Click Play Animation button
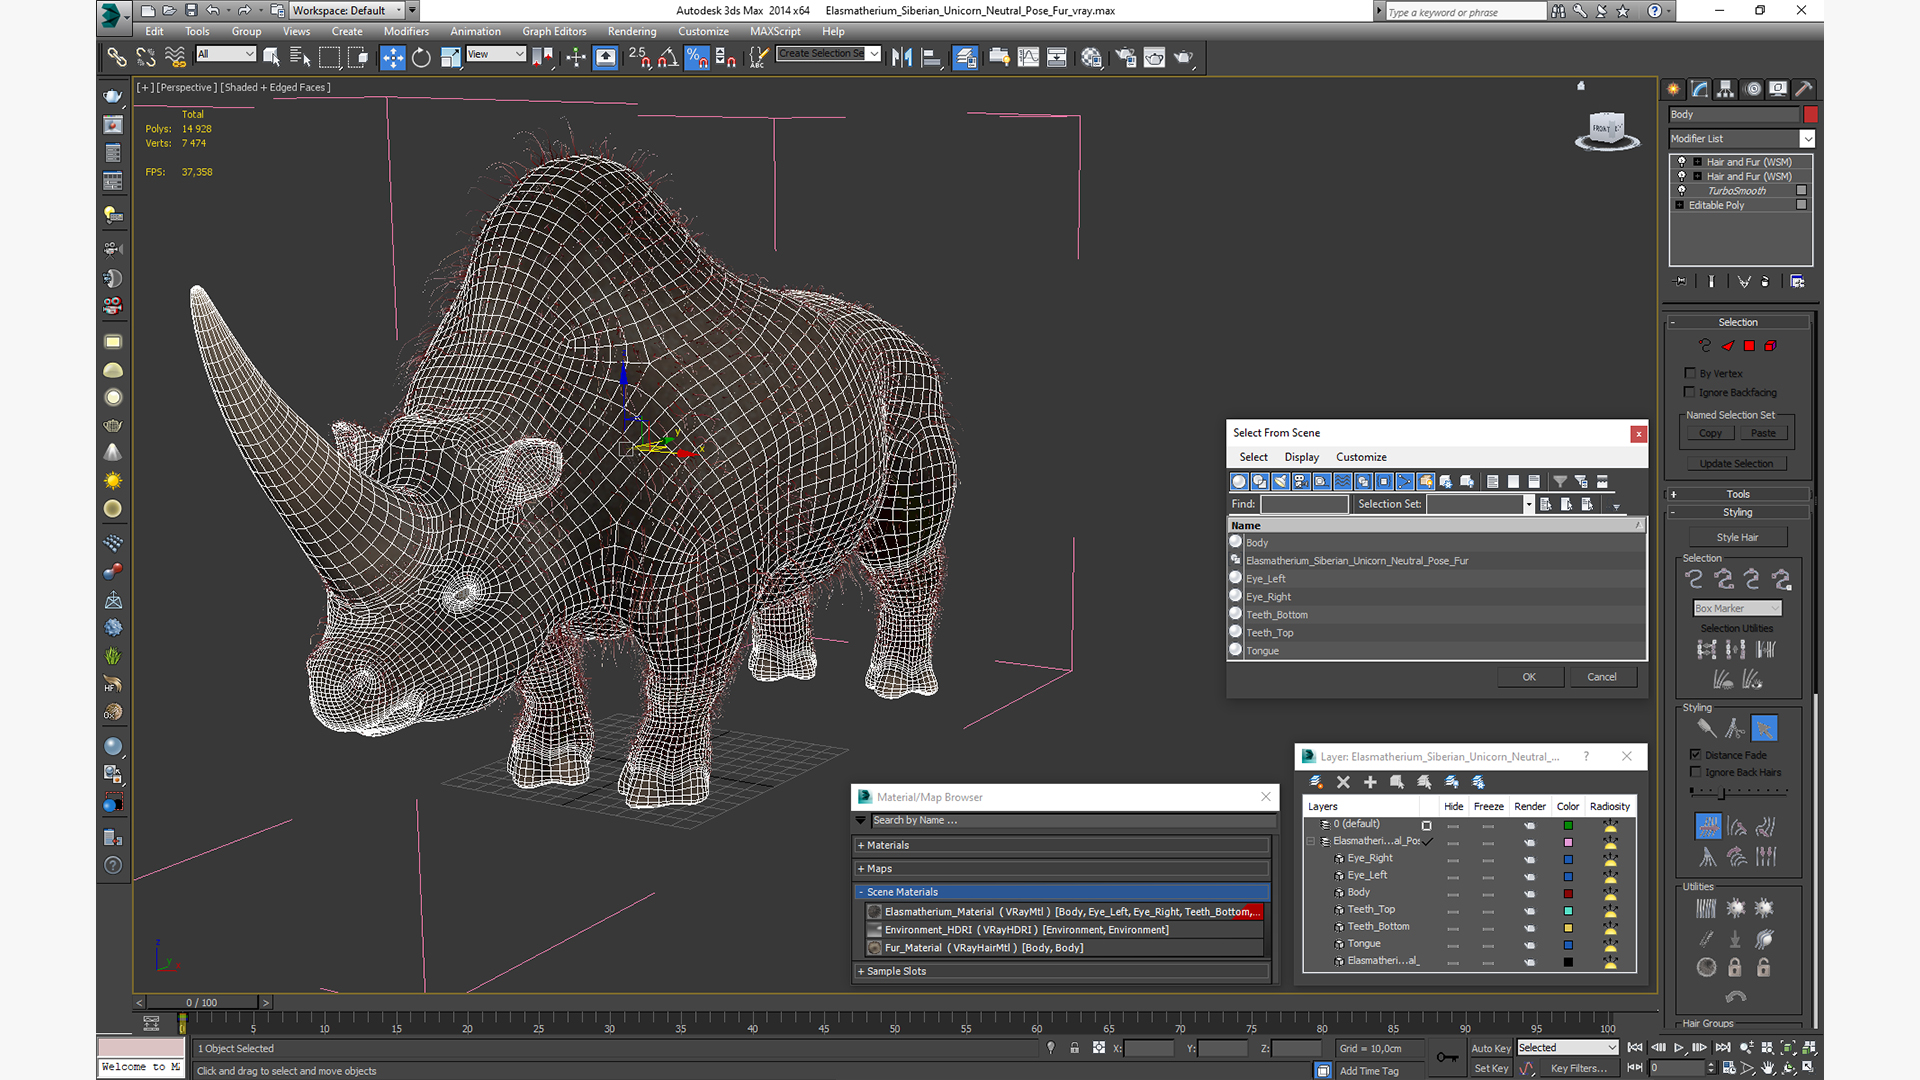The height and width of the screenshot is (1080, 1920). [1679, 1048]
